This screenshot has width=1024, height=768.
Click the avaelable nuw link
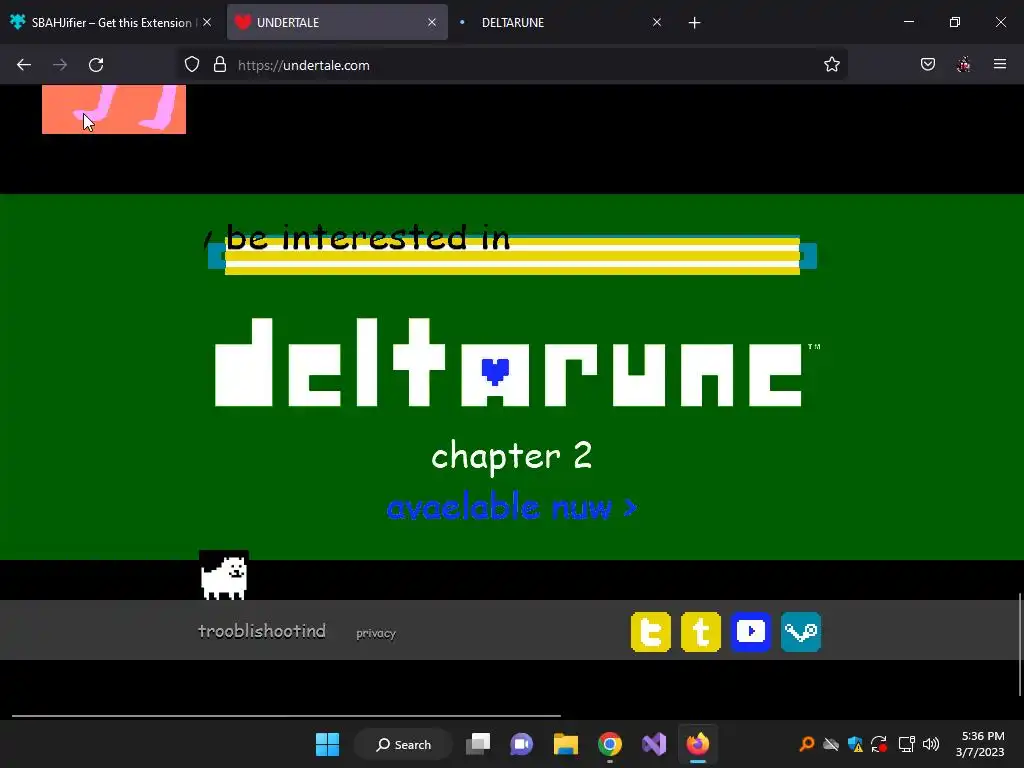[511, 507]
